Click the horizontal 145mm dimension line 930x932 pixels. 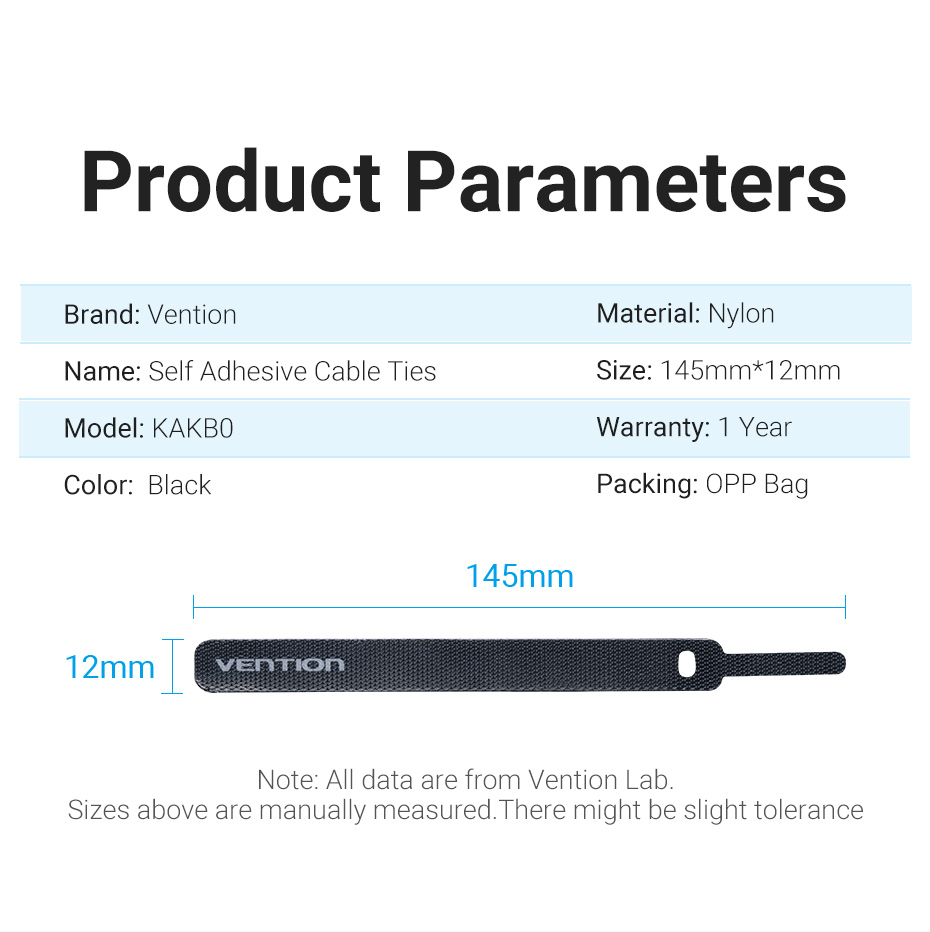pos(519,606)
